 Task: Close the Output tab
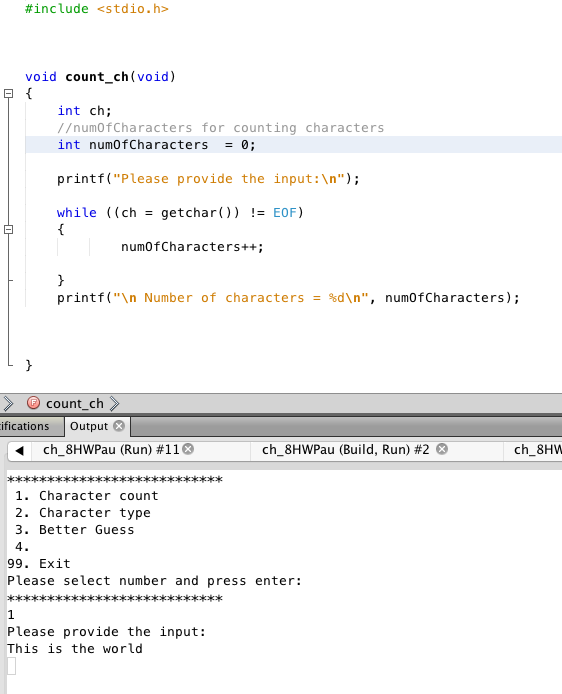[119, 426]
